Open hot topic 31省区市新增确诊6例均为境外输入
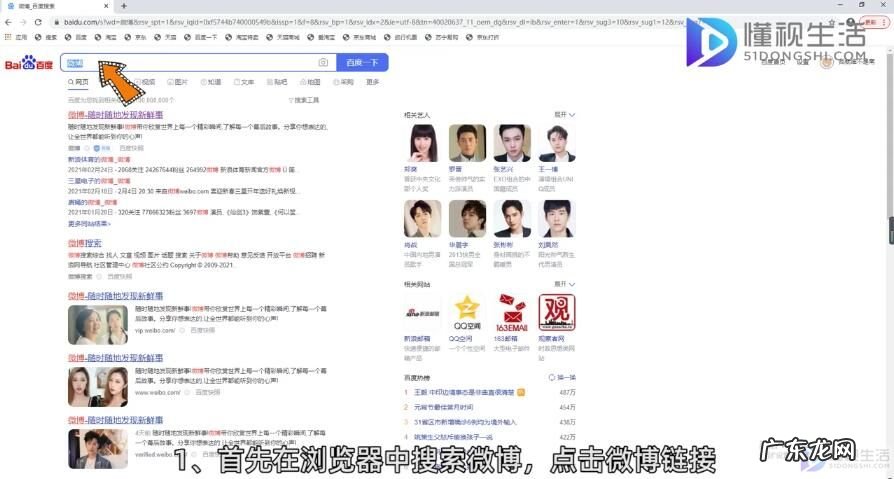 pyautogui.click(x=465, y=422)
